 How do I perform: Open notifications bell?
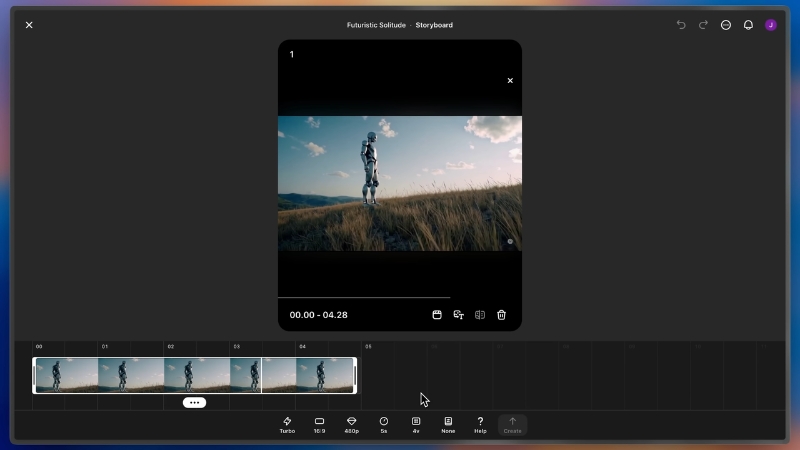[748, 25]
